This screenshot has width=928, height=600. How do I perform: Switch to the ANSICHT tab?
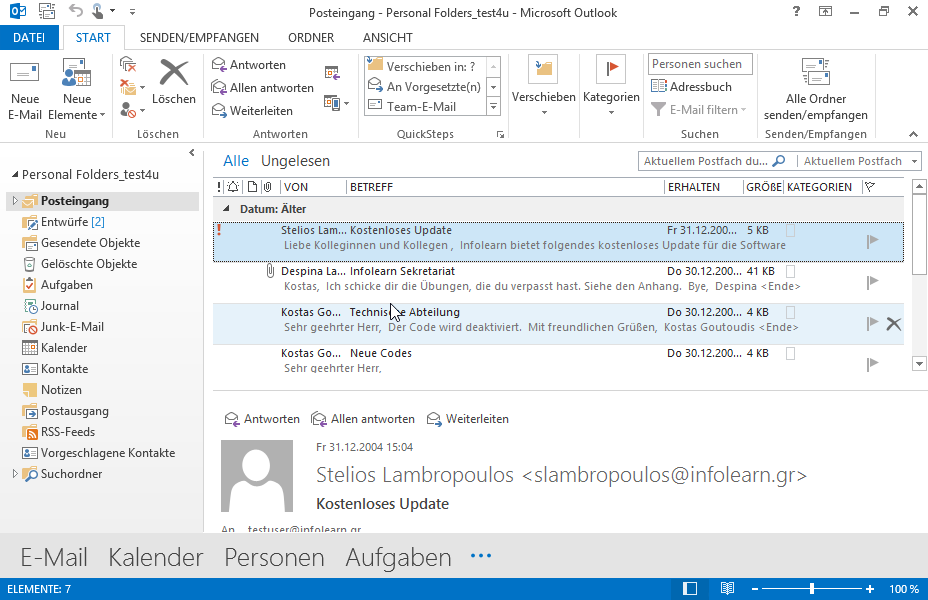pos(388,38)
